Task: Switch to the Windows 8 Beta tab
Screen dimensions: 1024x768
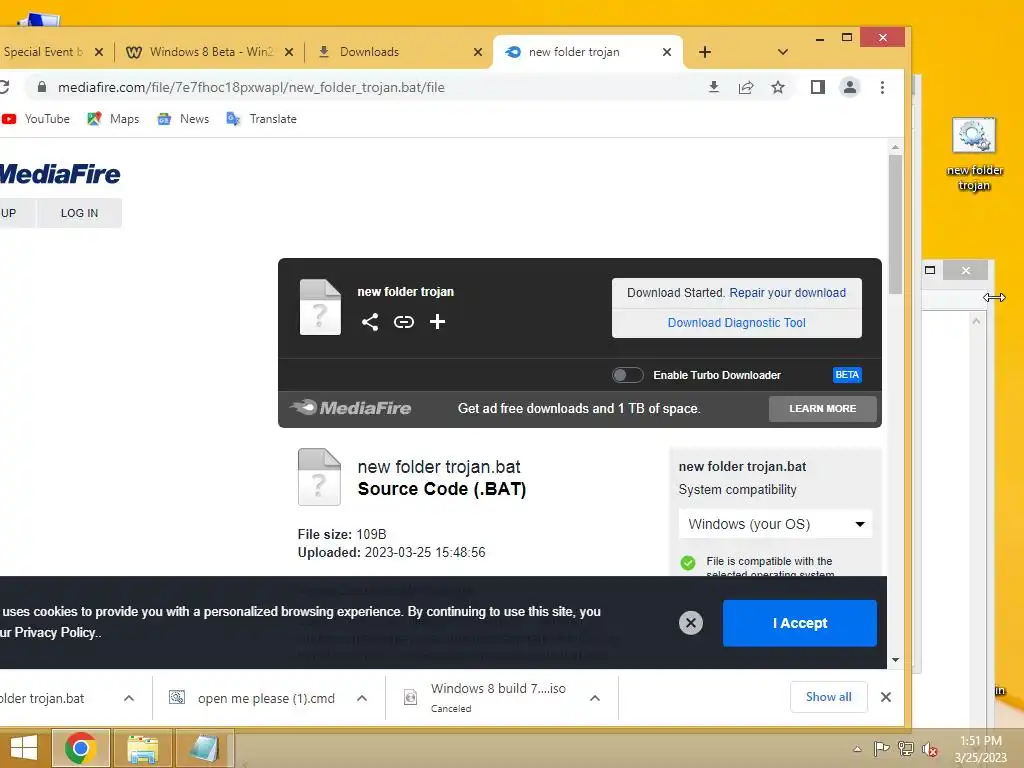Action: coord(208,52)
